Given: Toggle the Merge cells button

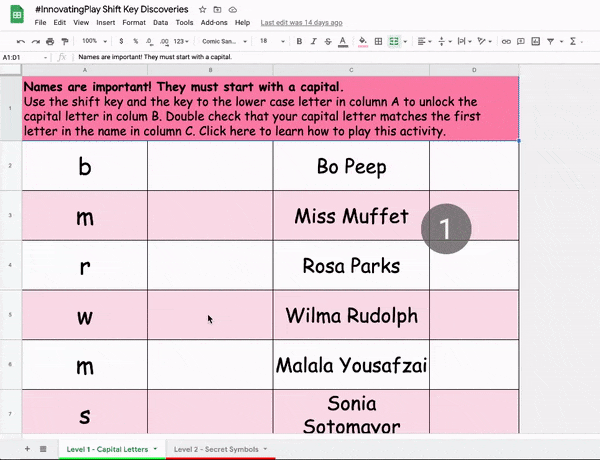Looking at the screenshot, I should click(x=394, y=41).
